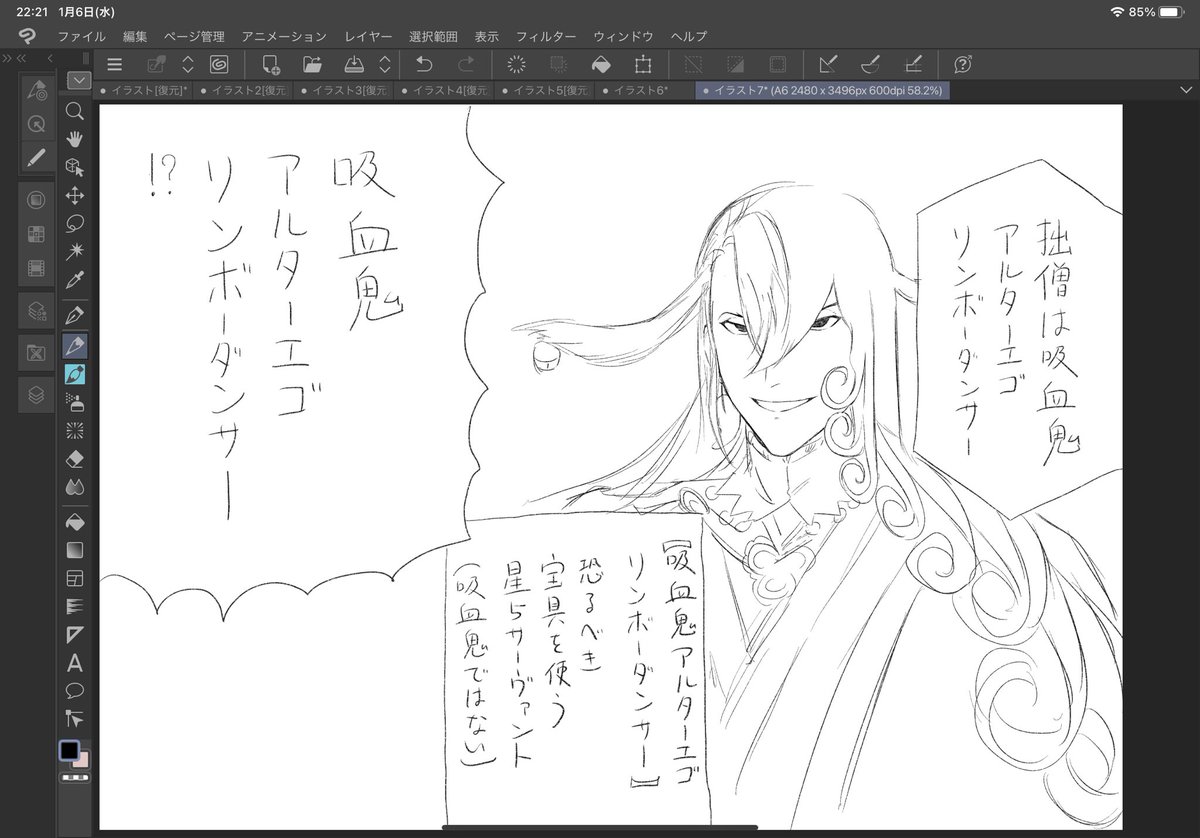This screenshot has height=838, width=1200.
Task: Select the Pen tool
Action: point(74,316)
